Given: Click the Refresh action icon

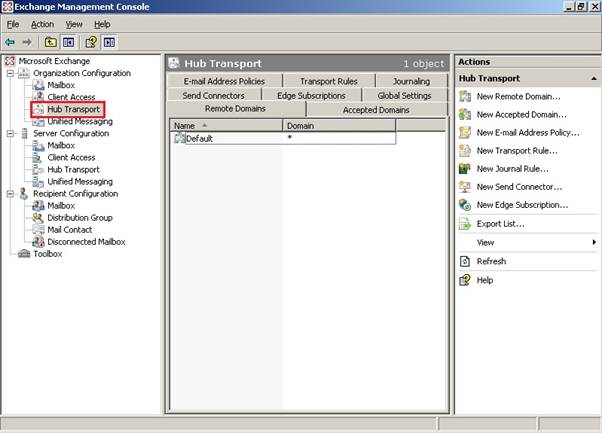Looking at the screenshot, I should pos(465,261).
